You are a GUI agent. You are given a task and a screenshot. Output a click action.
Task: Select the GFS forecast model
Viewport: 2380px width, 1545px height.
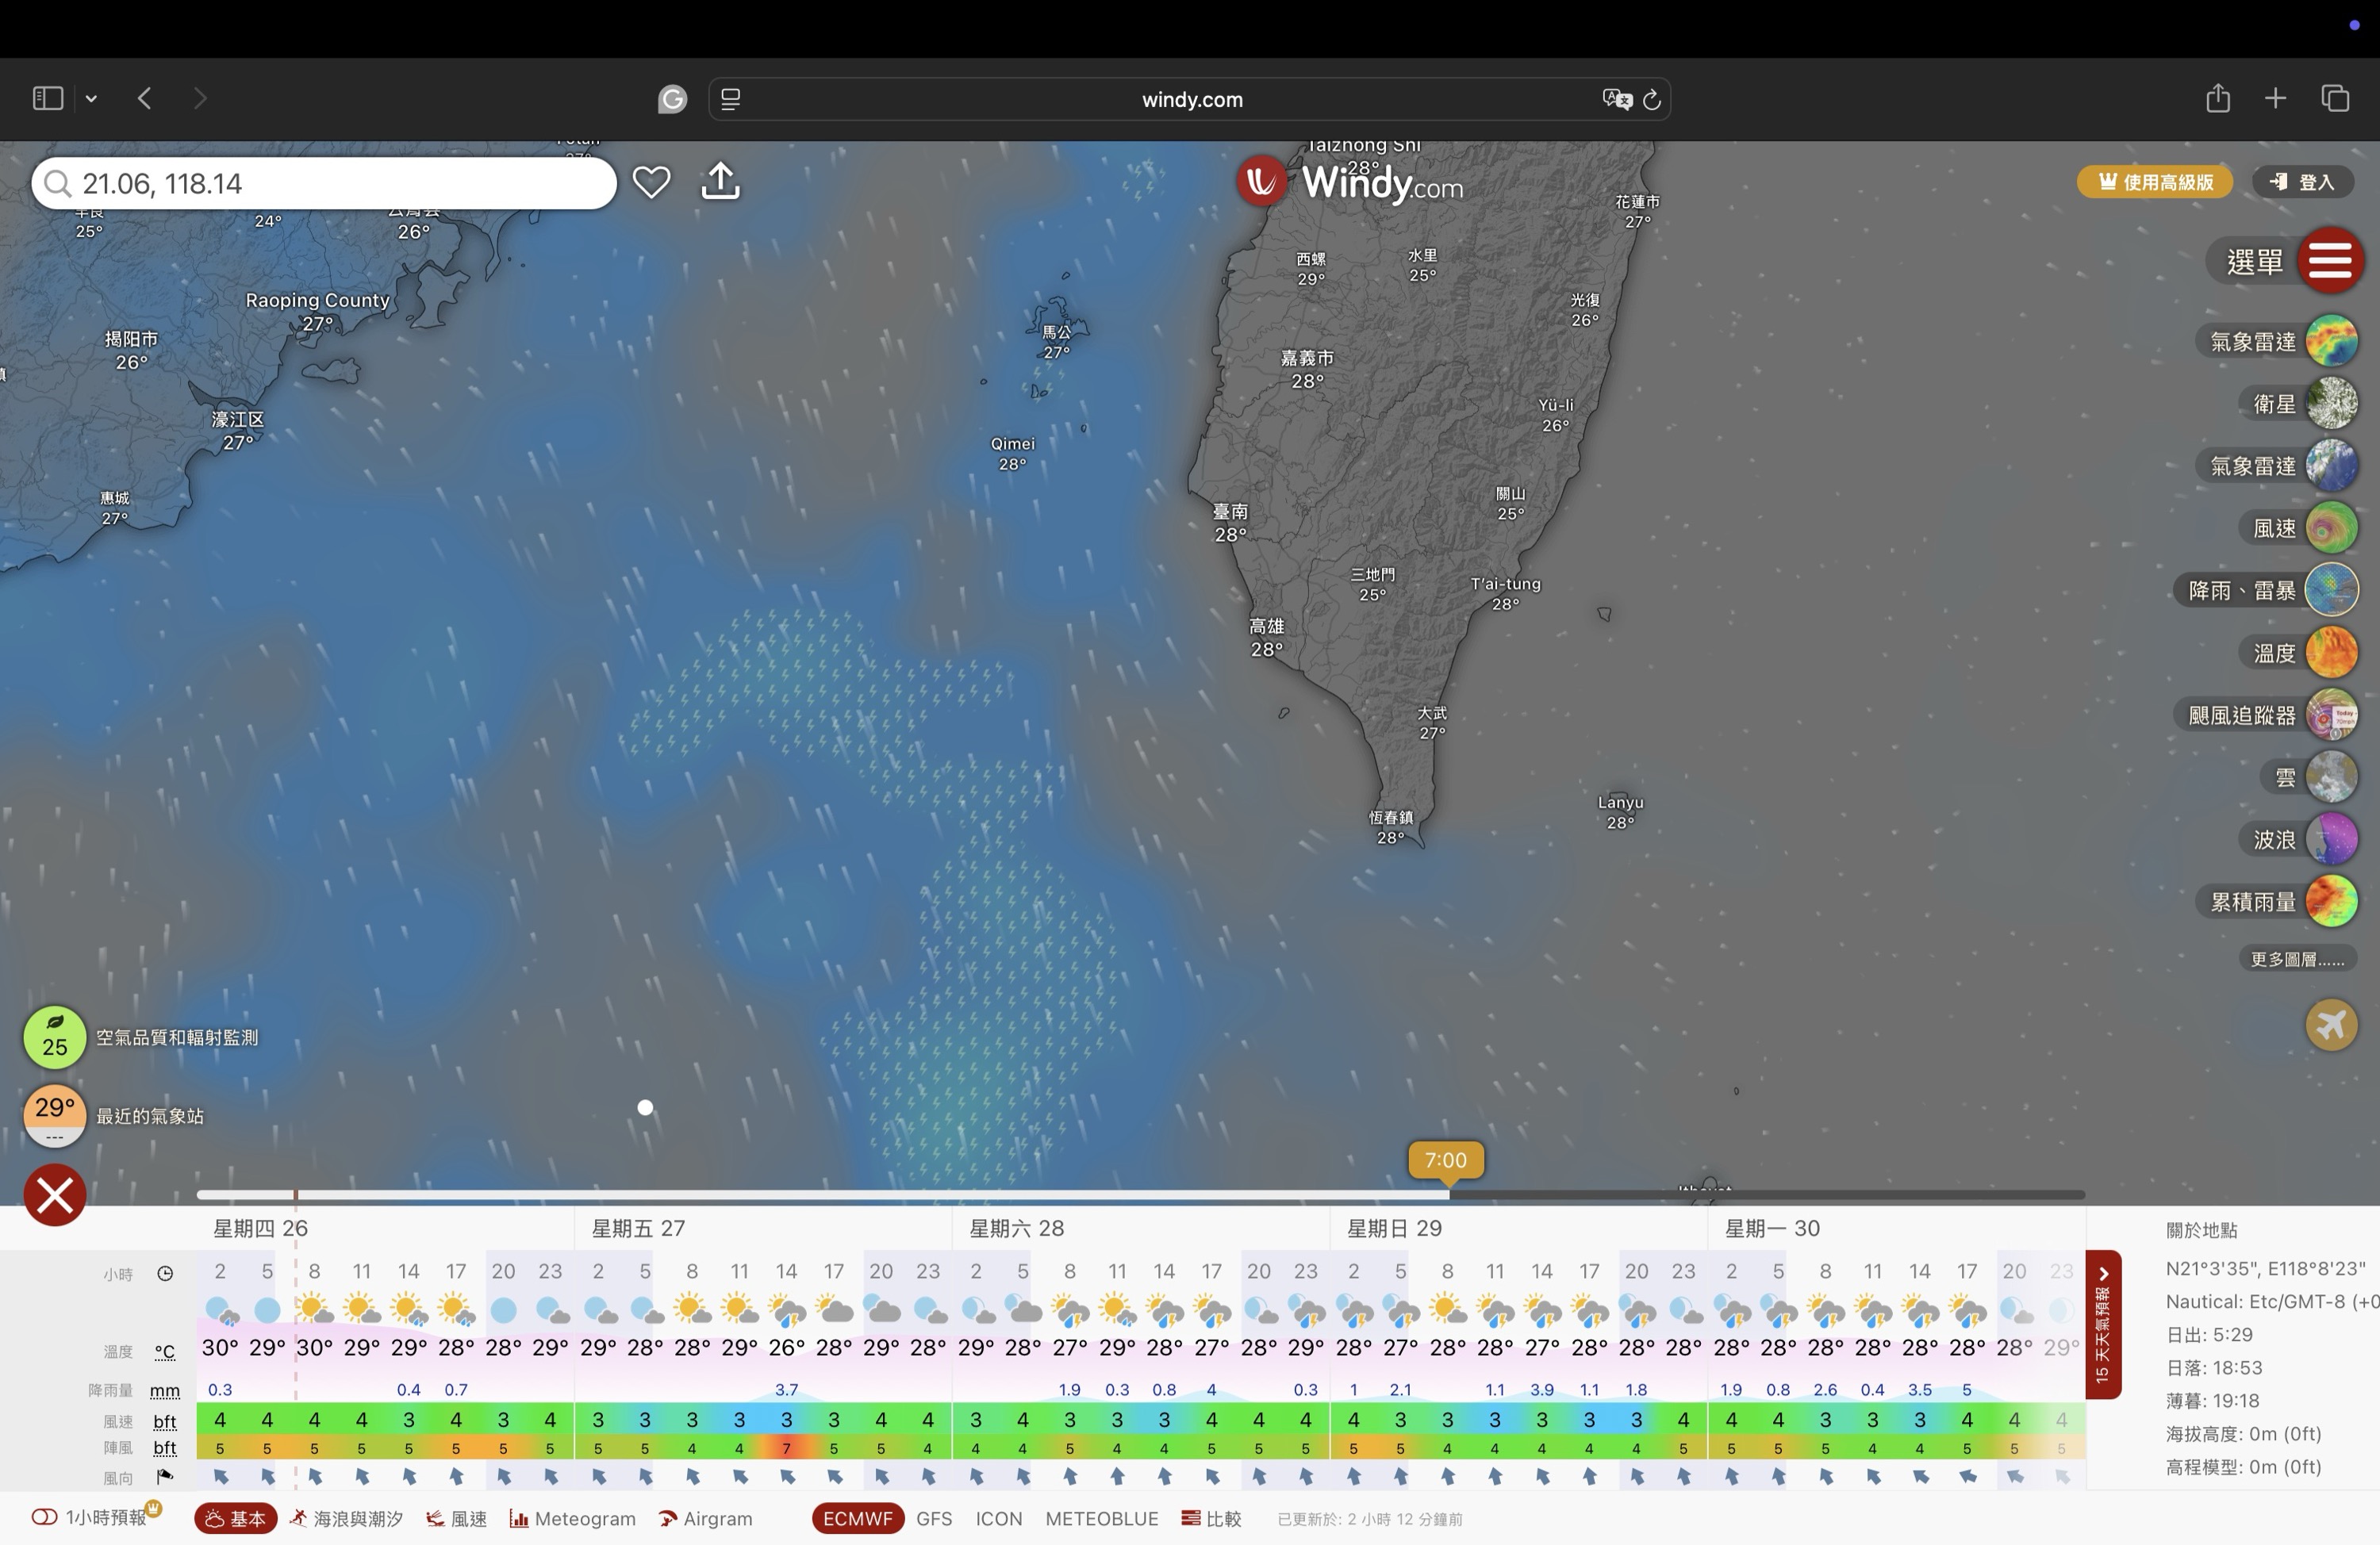pos(934,1518)
